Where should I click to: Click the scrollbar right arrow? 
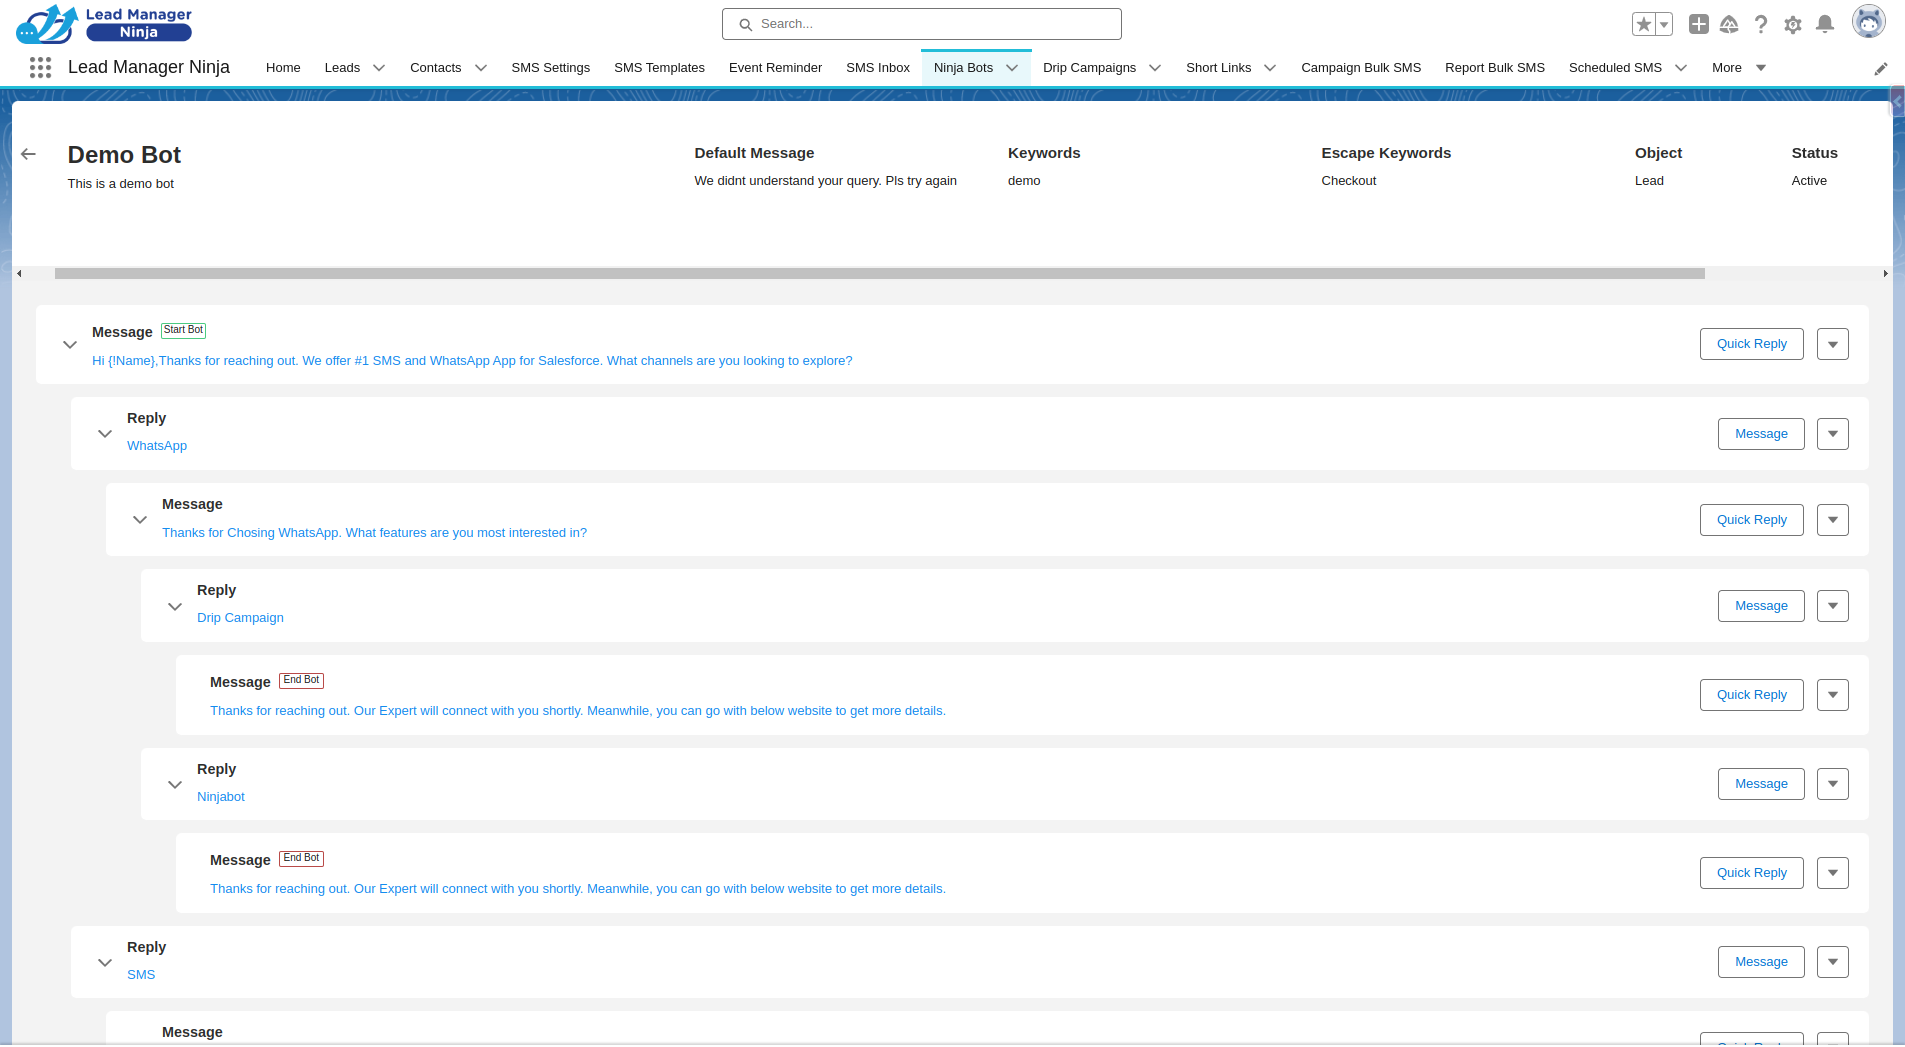(x=1885, y=273)
